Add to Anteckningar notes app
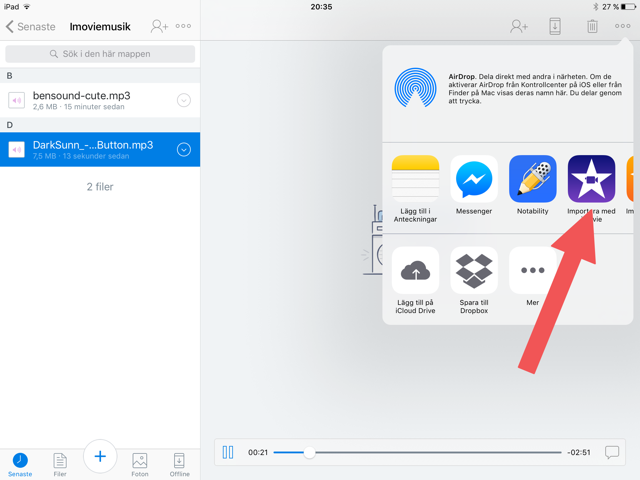640x480 pixels. coord(415,180)
